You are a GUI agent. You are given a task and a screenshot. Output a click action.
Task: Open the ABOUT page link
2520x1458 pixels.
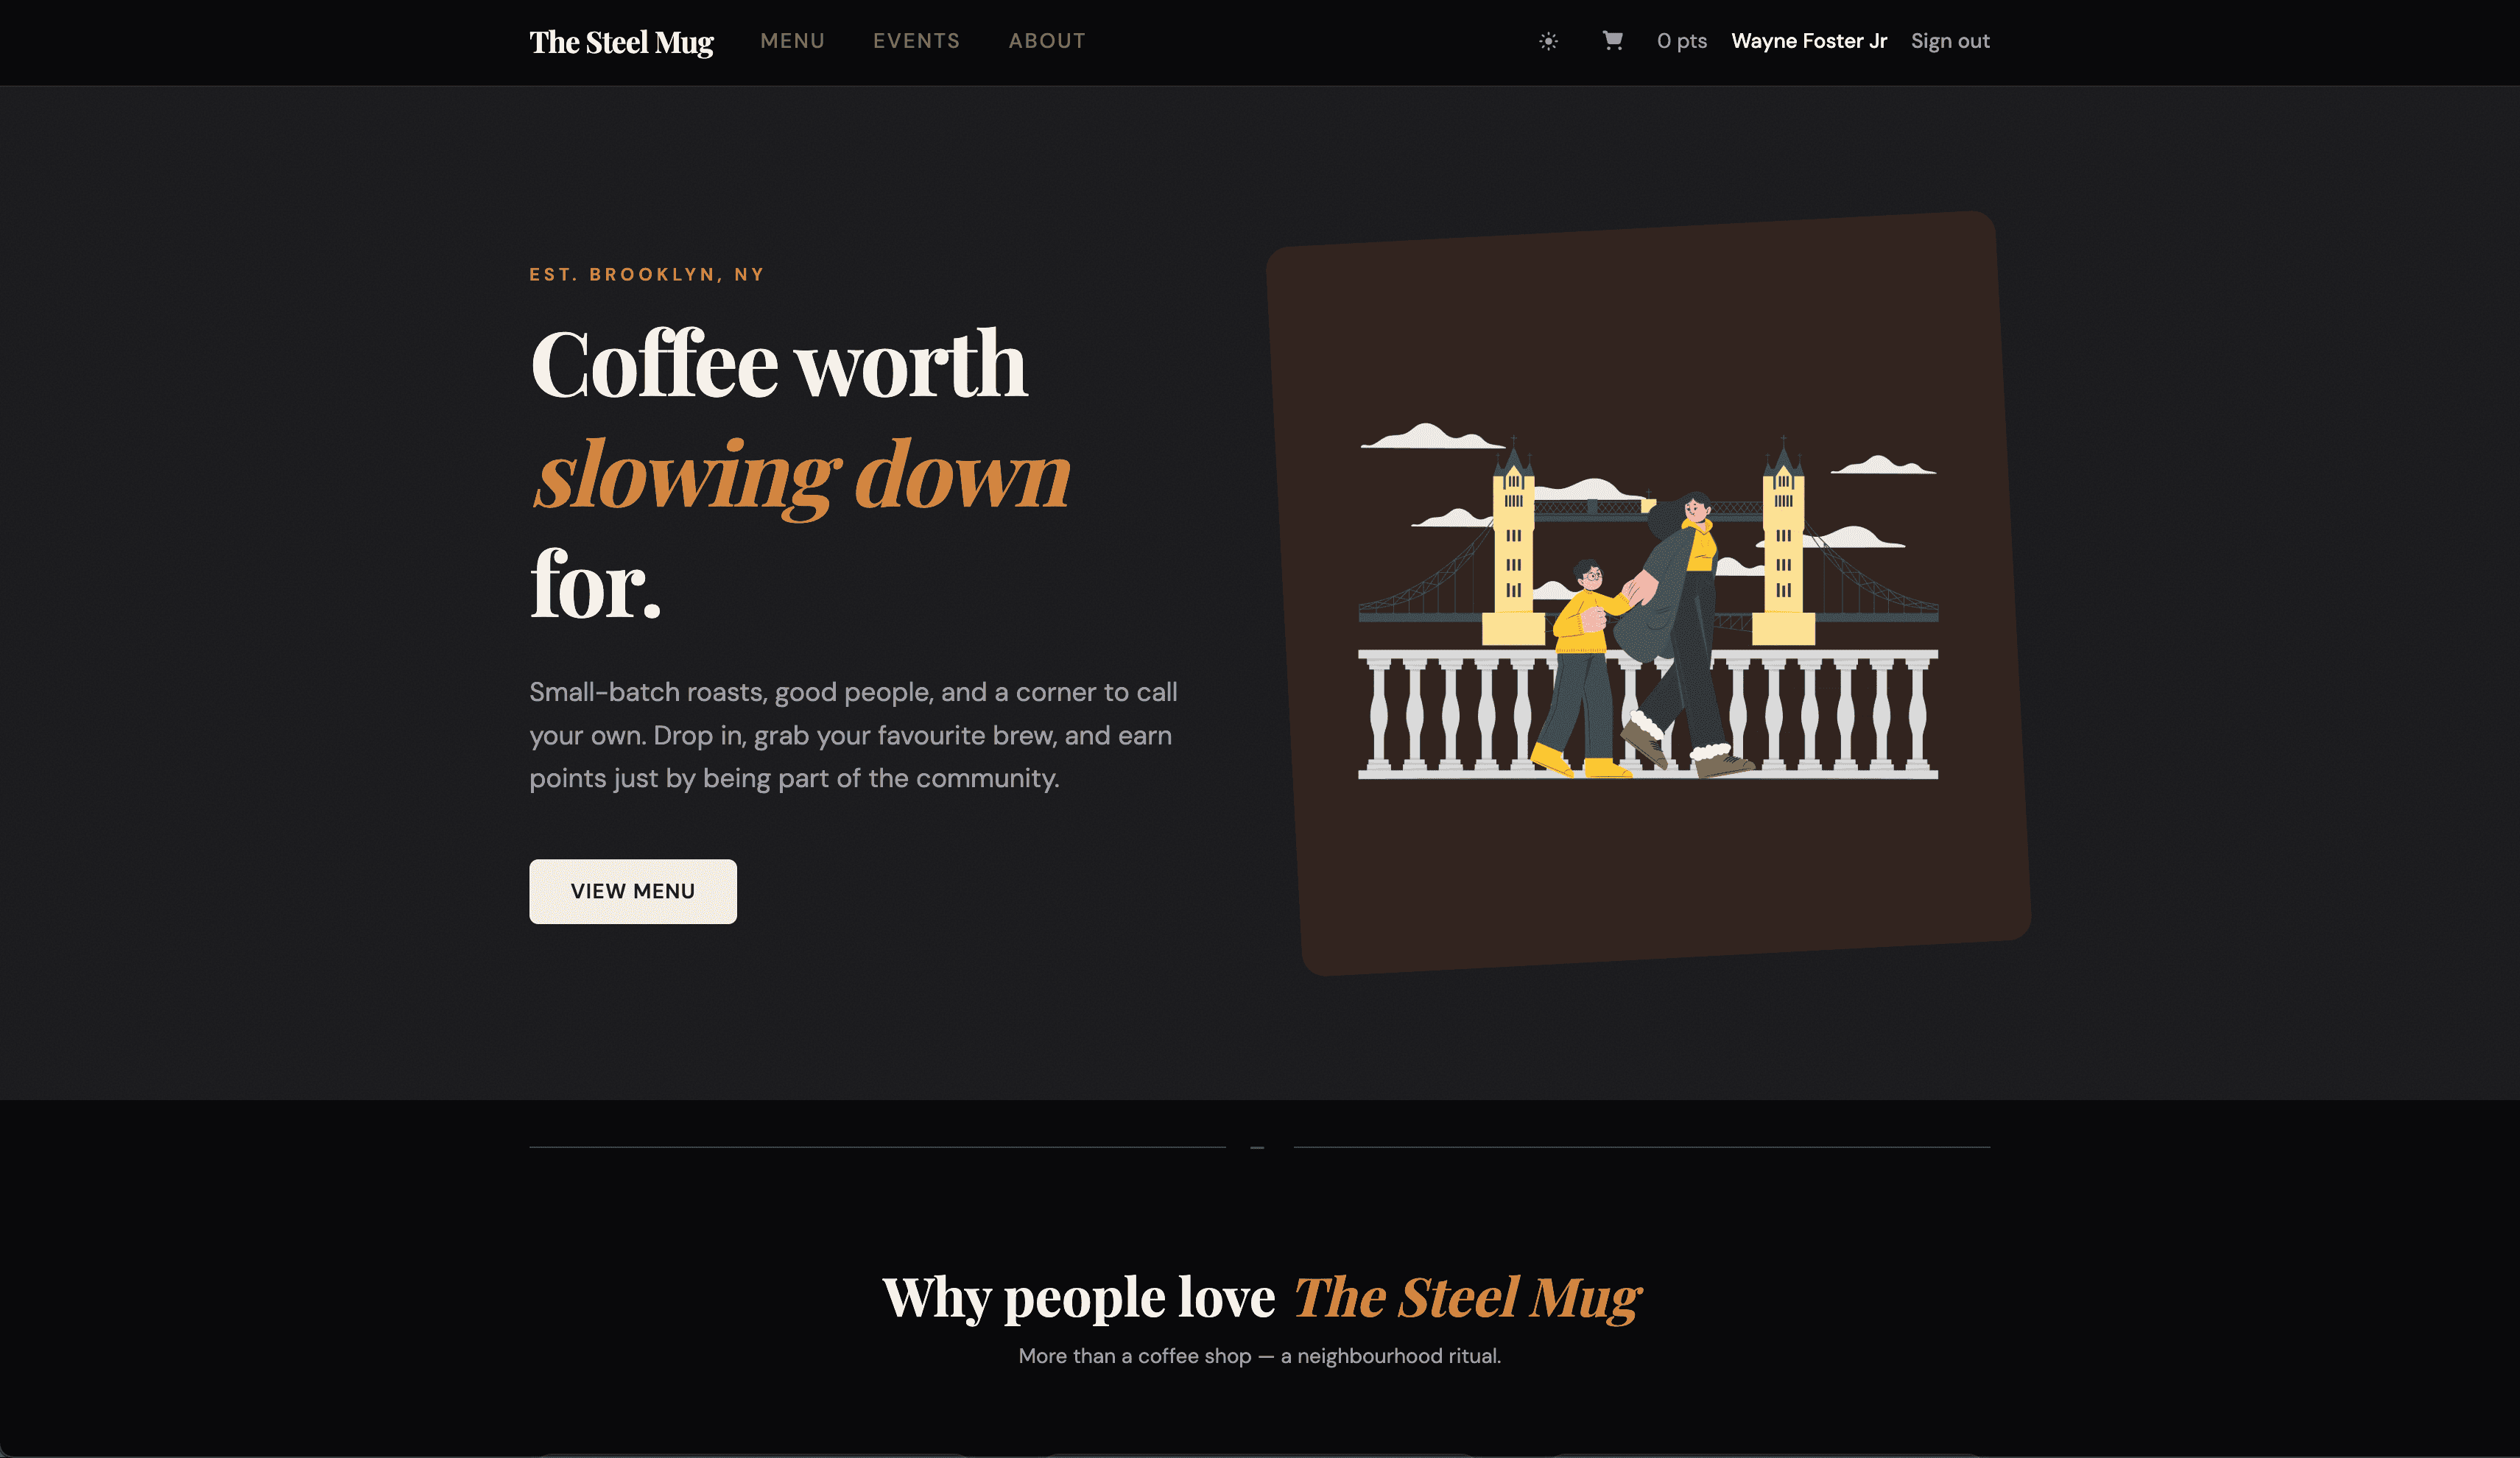(x=1046, y=41)
